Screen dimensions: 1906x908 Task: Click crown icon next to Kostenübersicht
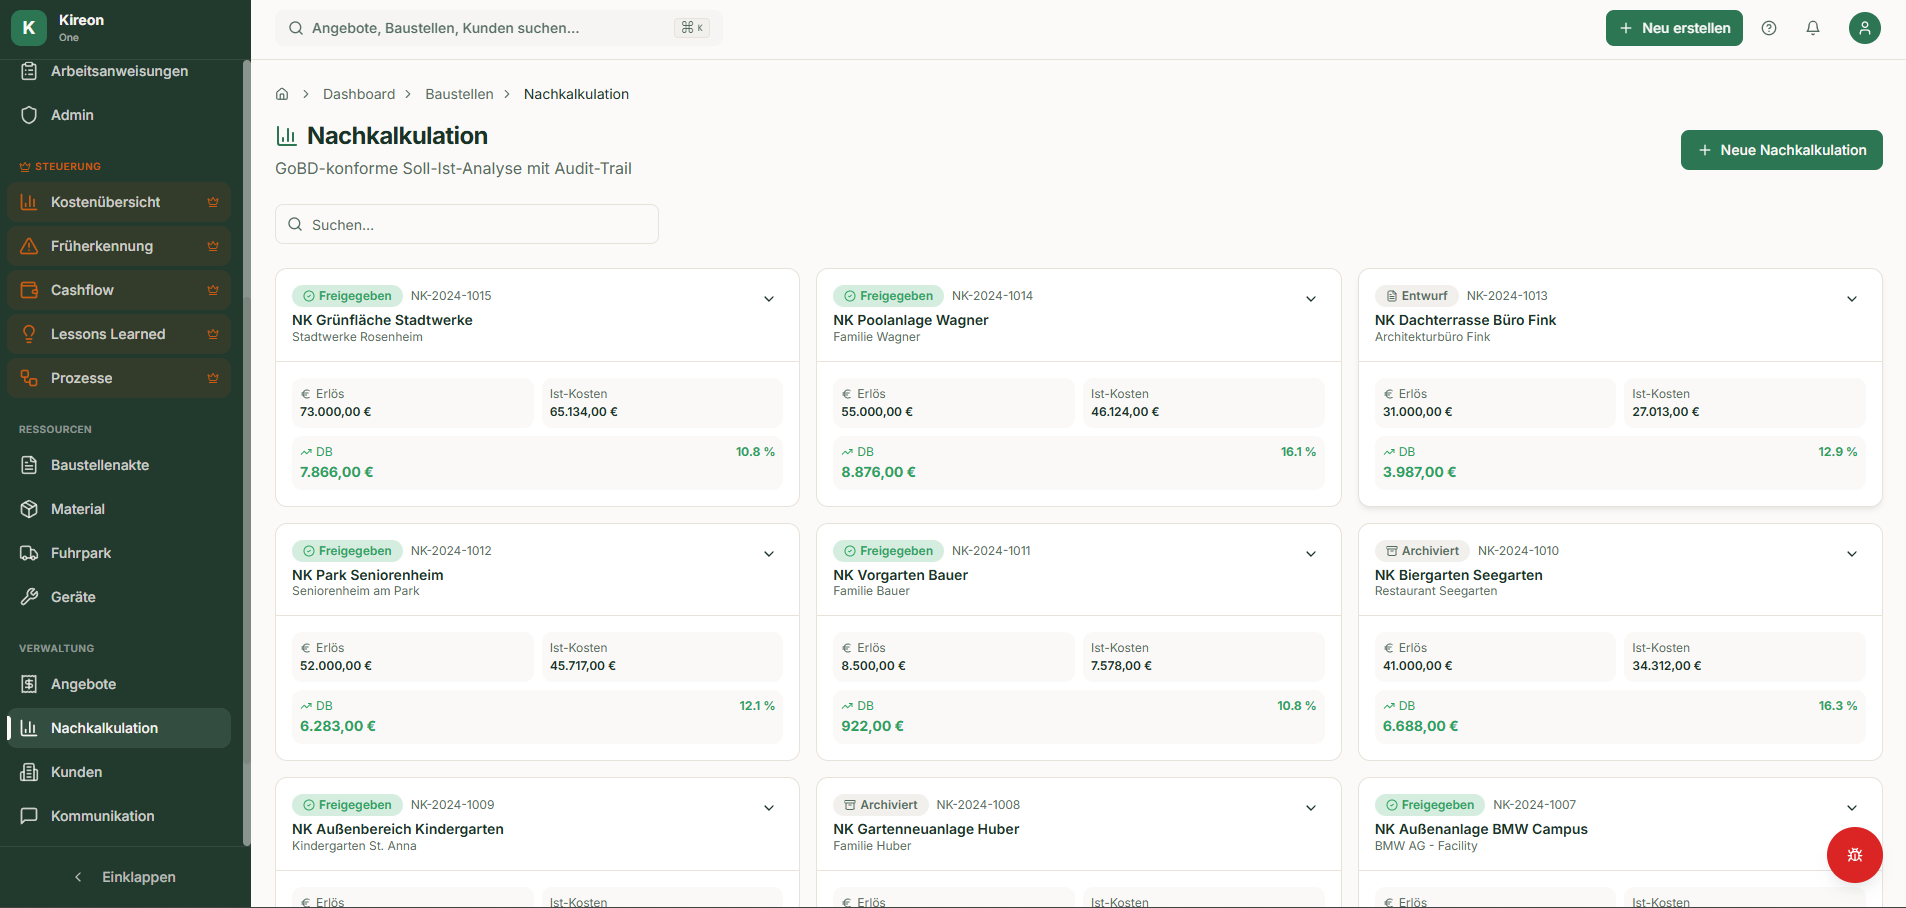click(x=213, y=202)
